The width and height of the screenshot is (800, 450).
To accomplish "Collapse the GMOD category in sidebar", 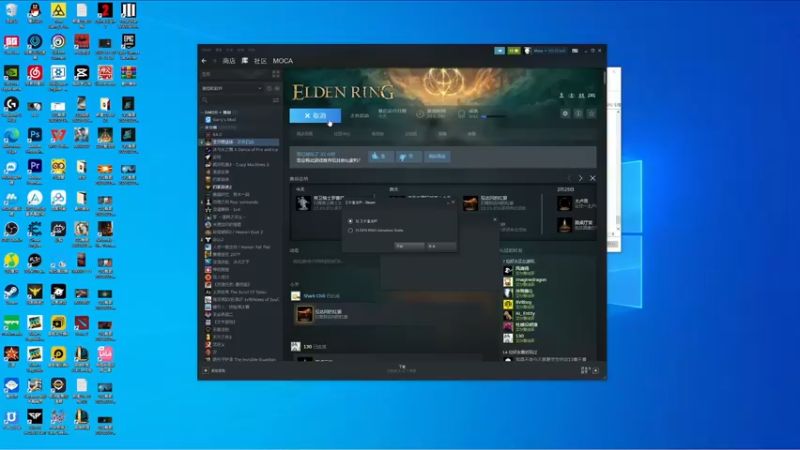I will pyautogui.click(x=202, y=112).
